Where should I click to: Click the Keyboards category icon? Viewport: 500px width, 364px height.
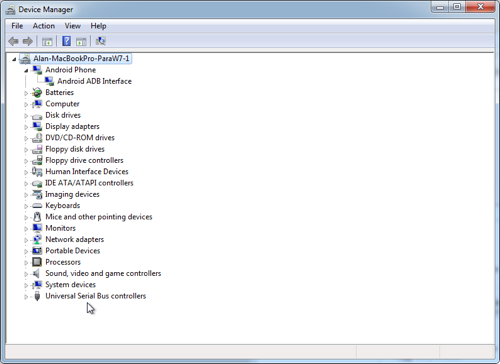[x=37, y=206]
